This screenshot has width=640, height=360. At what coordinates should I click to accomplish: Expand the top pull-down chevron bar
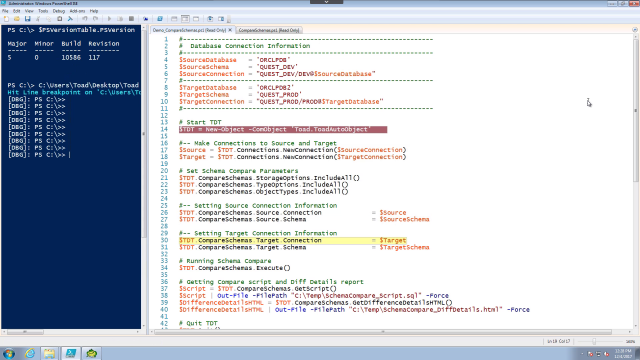(326, 2)
